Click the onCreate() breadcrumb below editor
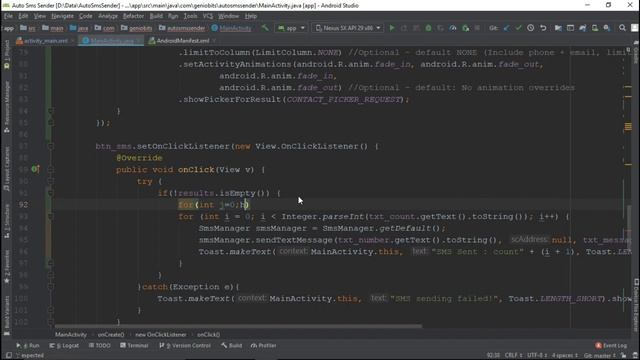Image resolution: width=640 pixels, height=360 pixels. [111, 335]
